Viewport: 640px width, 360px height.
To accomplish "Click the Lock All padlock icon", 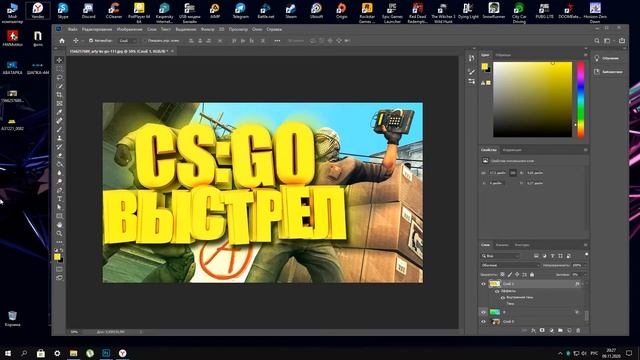I will [x=532, y=275].
